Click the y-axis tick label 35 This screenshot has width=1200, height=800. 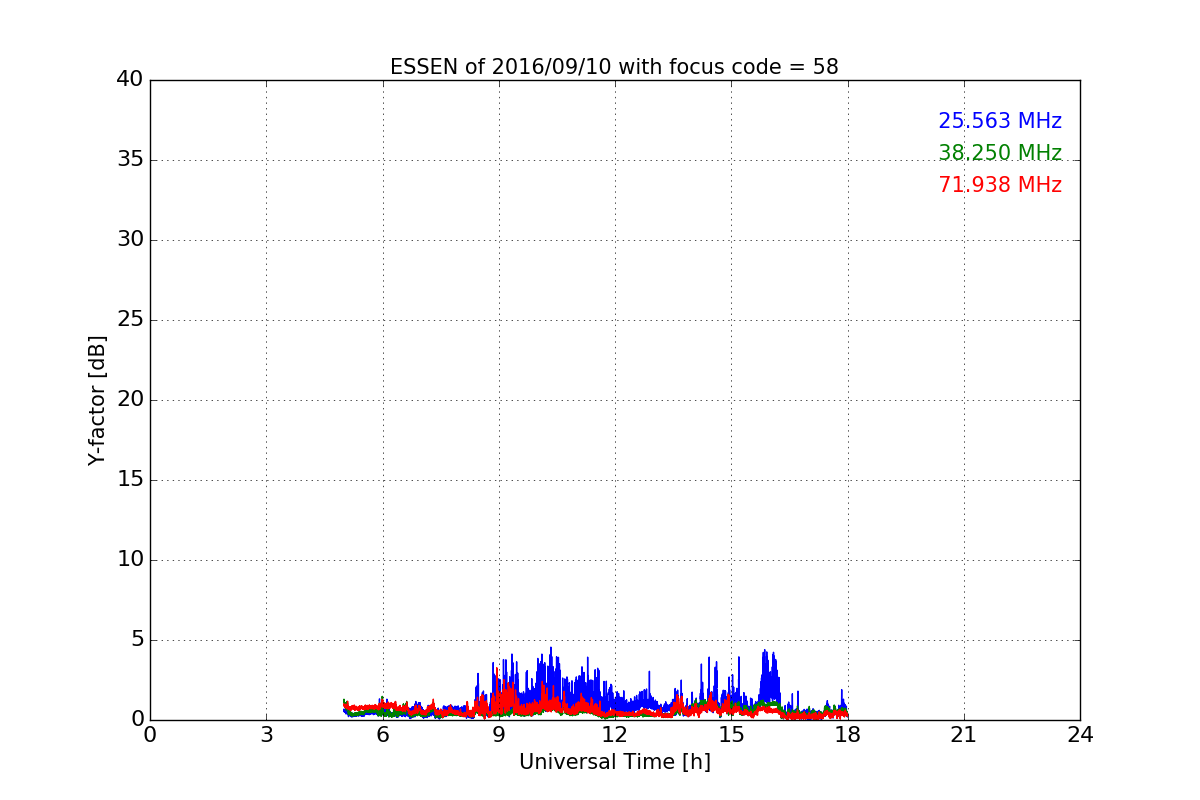[130, 160]
